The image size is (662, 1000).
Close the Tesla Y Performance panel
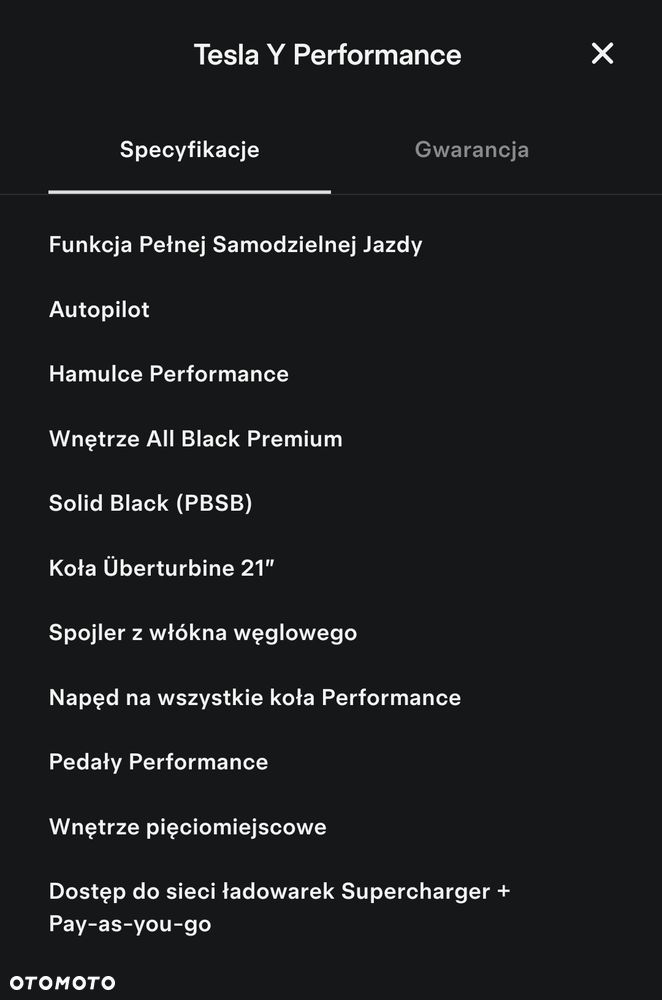pos(602,54)
